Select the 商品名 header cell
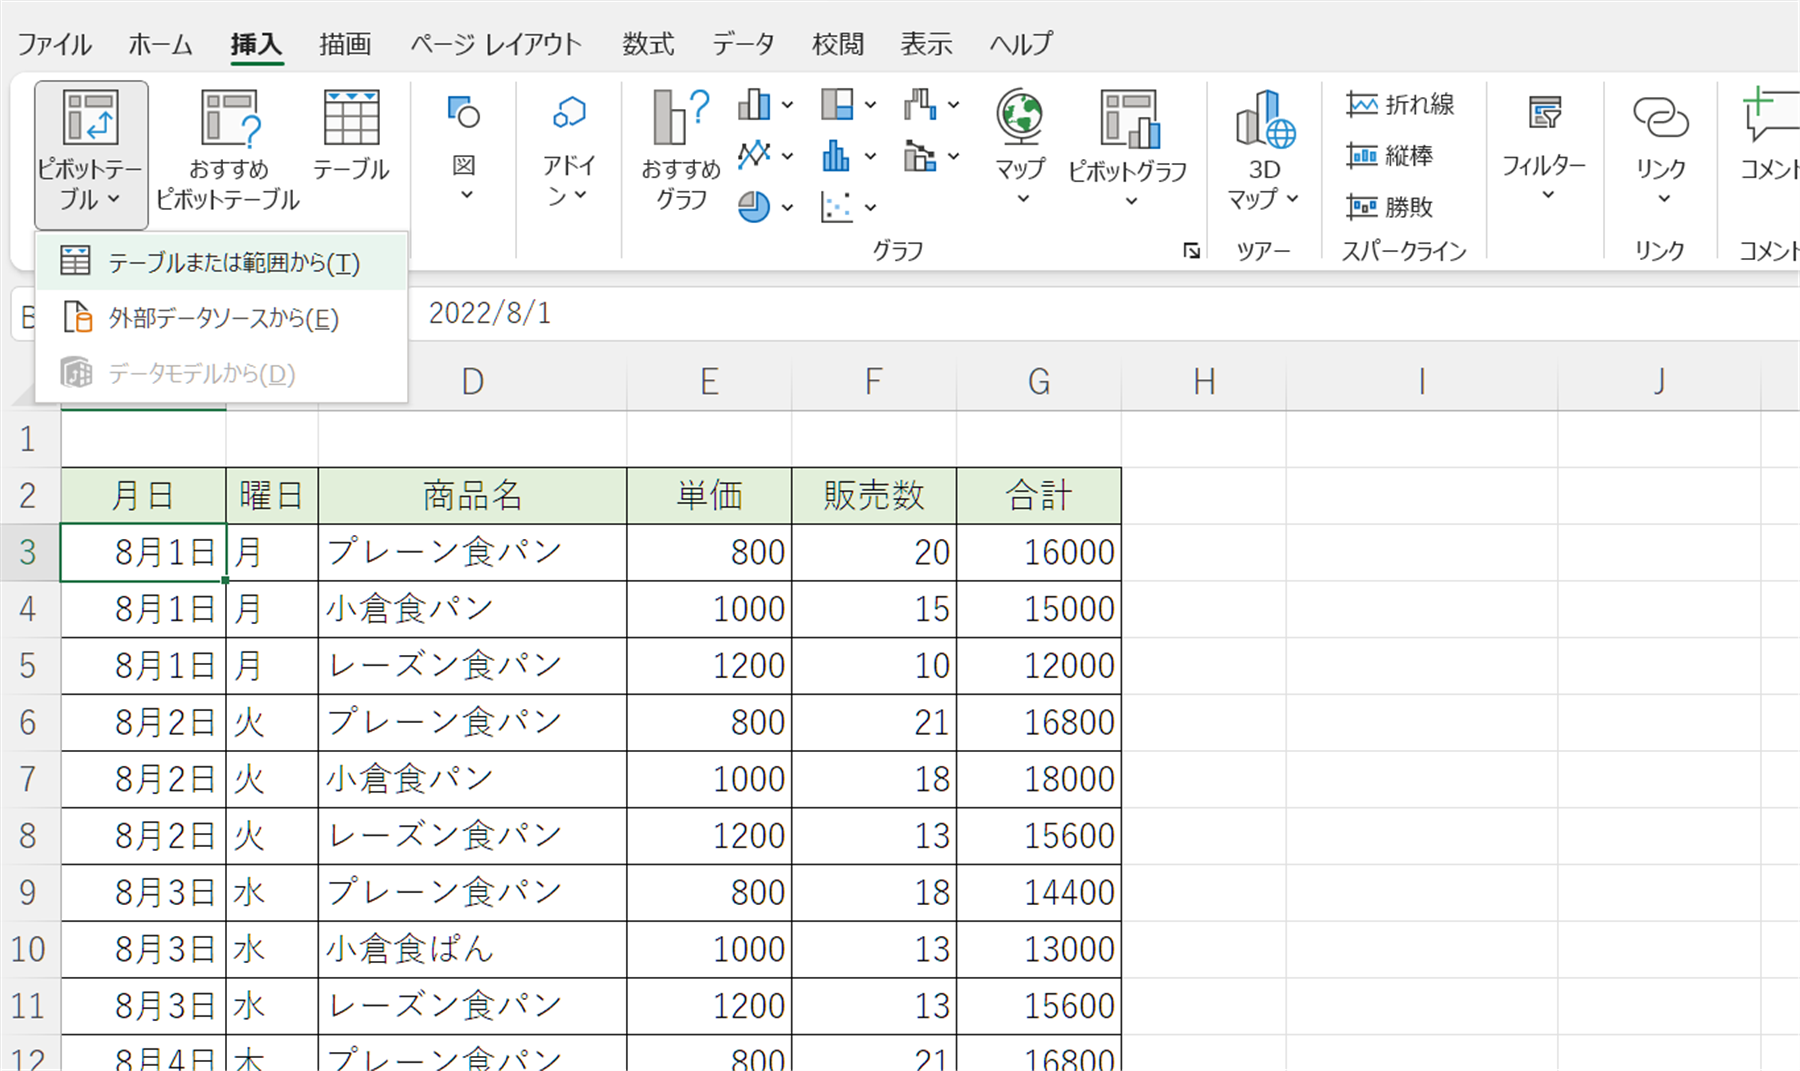 pos(472,496)
